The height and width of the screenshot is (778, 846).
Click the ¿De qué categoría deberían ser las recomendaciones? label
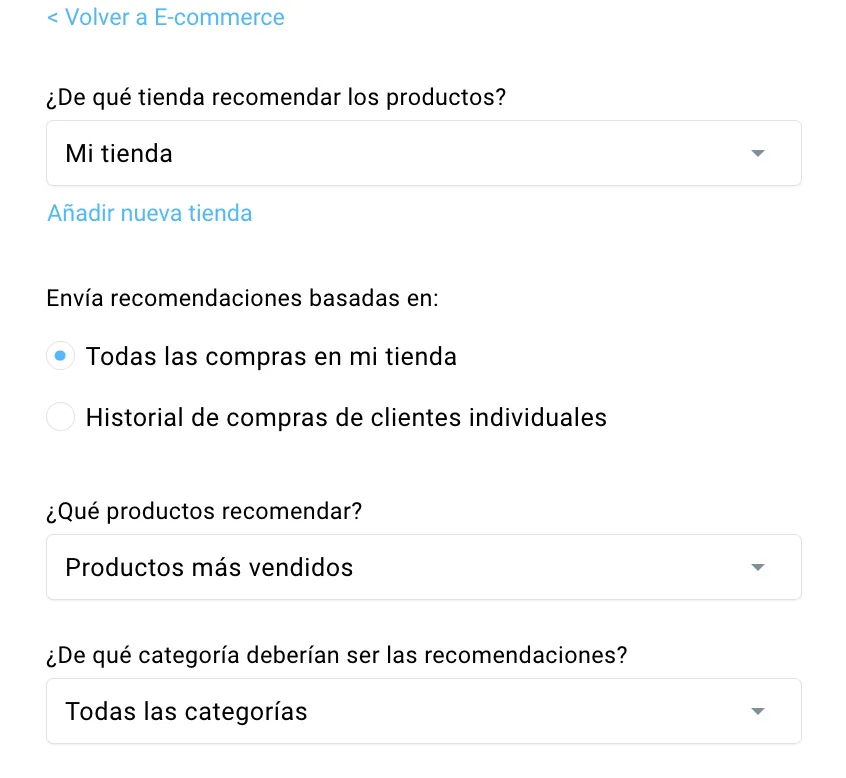[337, 656]
